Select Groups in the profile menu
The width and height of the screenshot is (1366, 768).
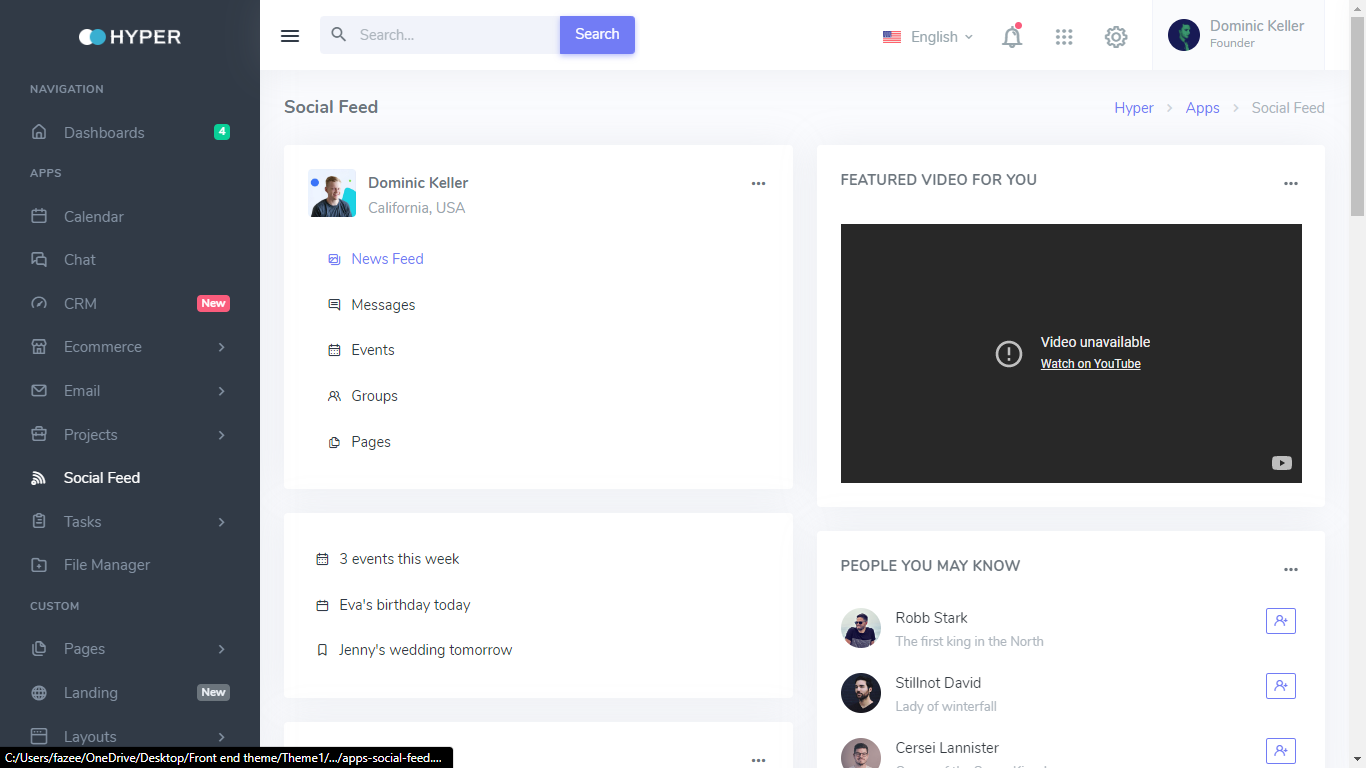374,396
